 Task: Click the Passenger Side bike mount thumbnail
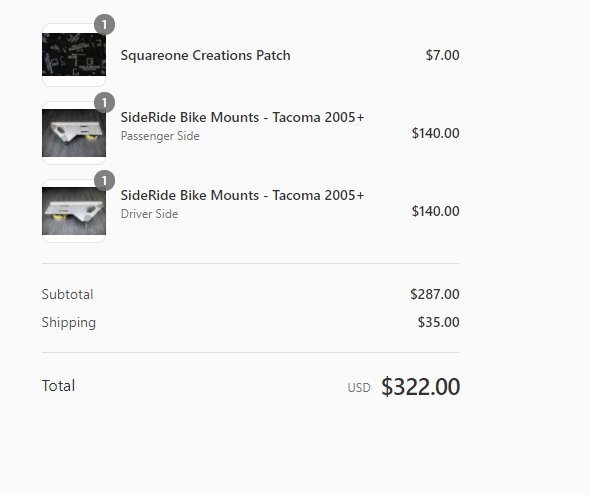coord(74,133)
